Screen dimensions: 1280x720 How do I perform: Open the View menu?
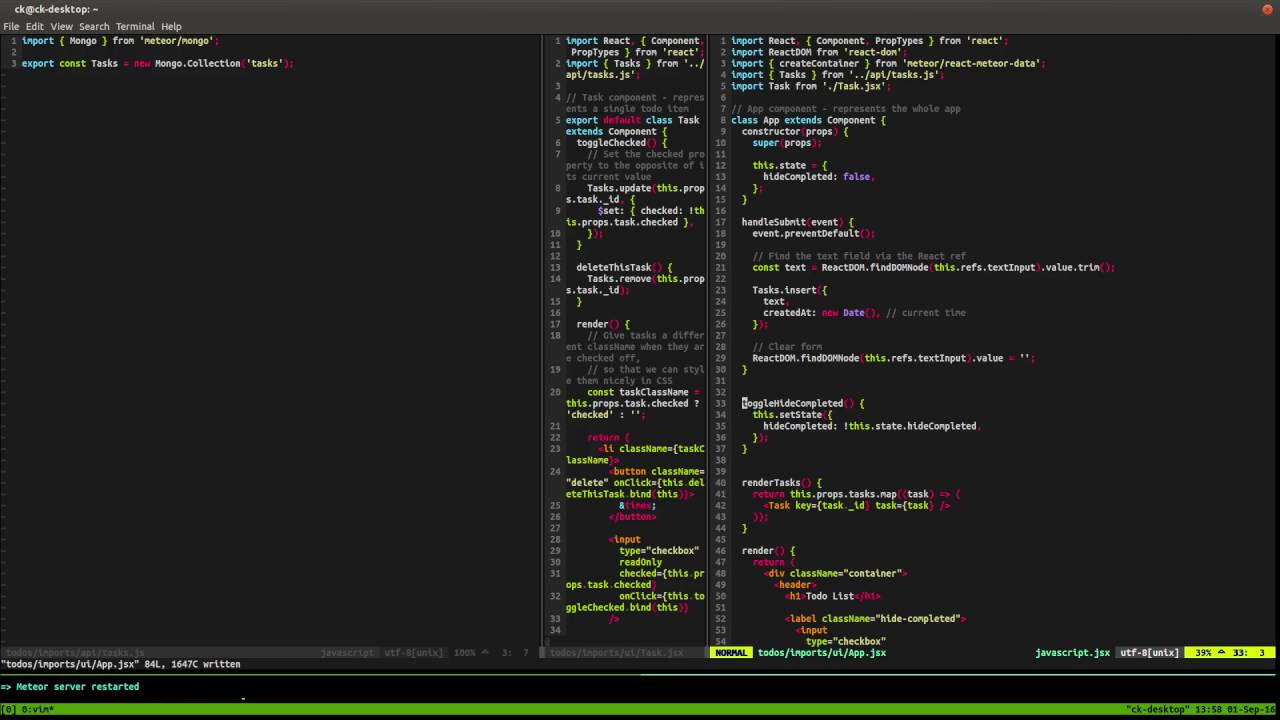coord(61,26)
